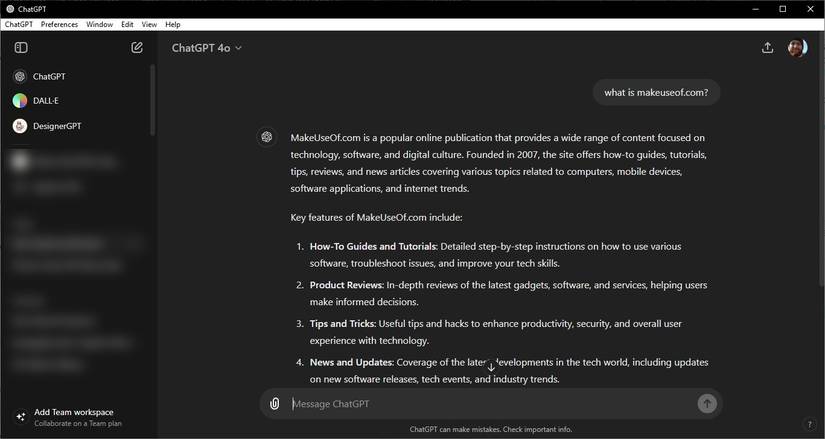Open the Preferences menu
This screenshot has height=439, width=825.
59,24
